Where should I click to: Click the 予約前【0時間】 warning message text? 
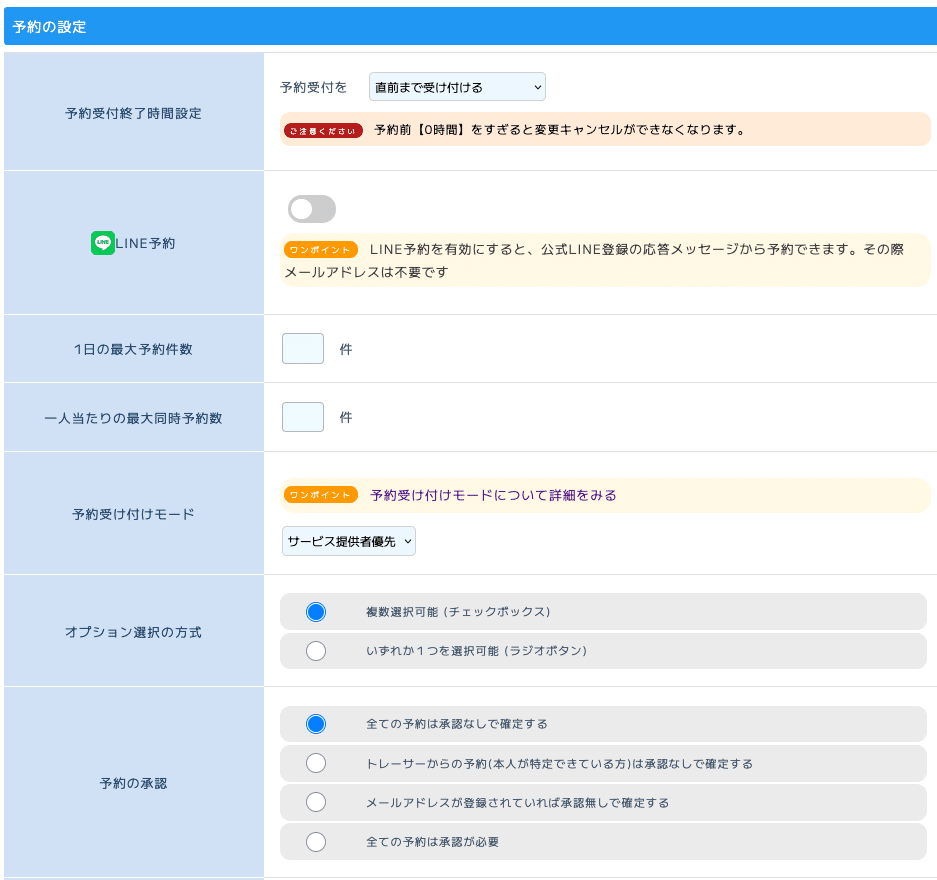[560, 130]
